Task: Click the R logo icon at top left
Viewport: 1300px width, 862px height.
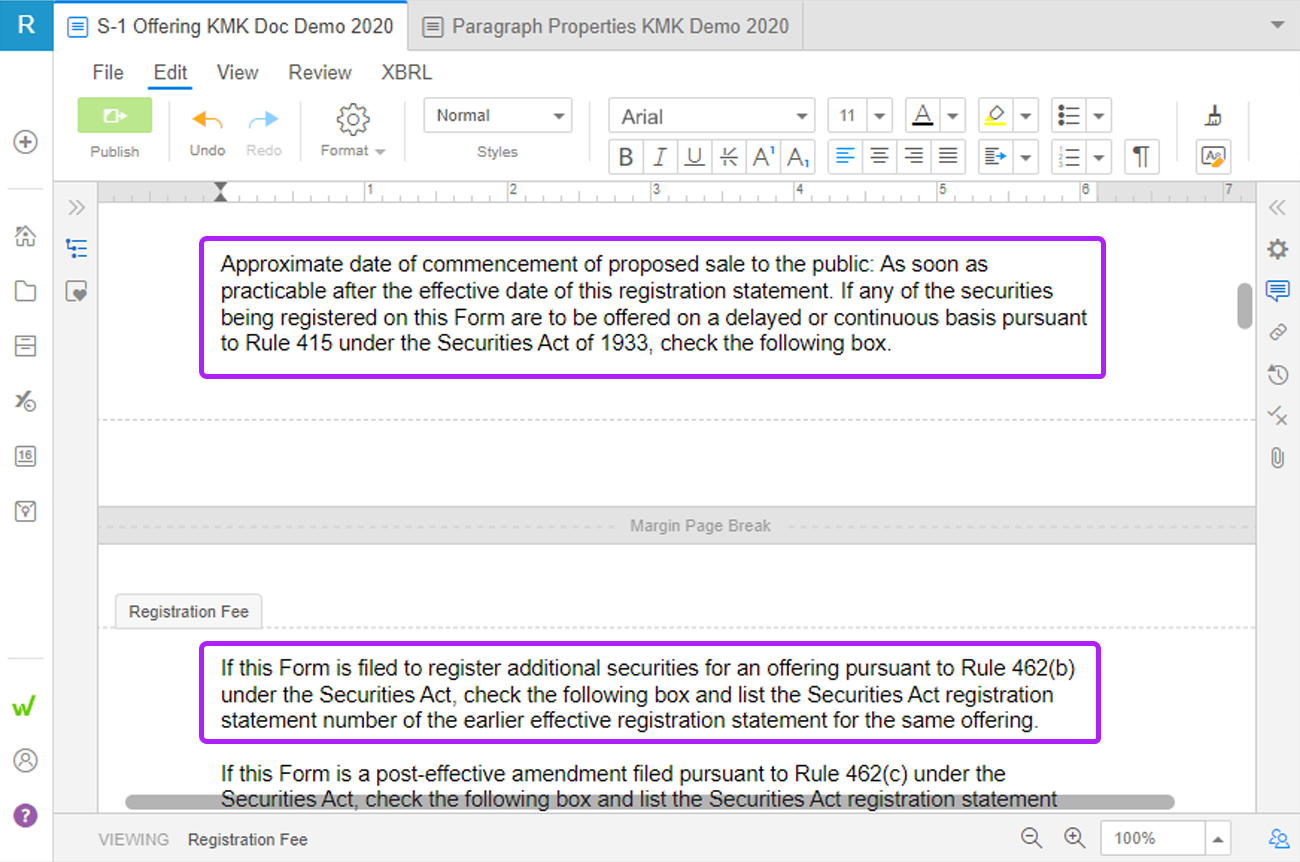Action: pos(26,24)
